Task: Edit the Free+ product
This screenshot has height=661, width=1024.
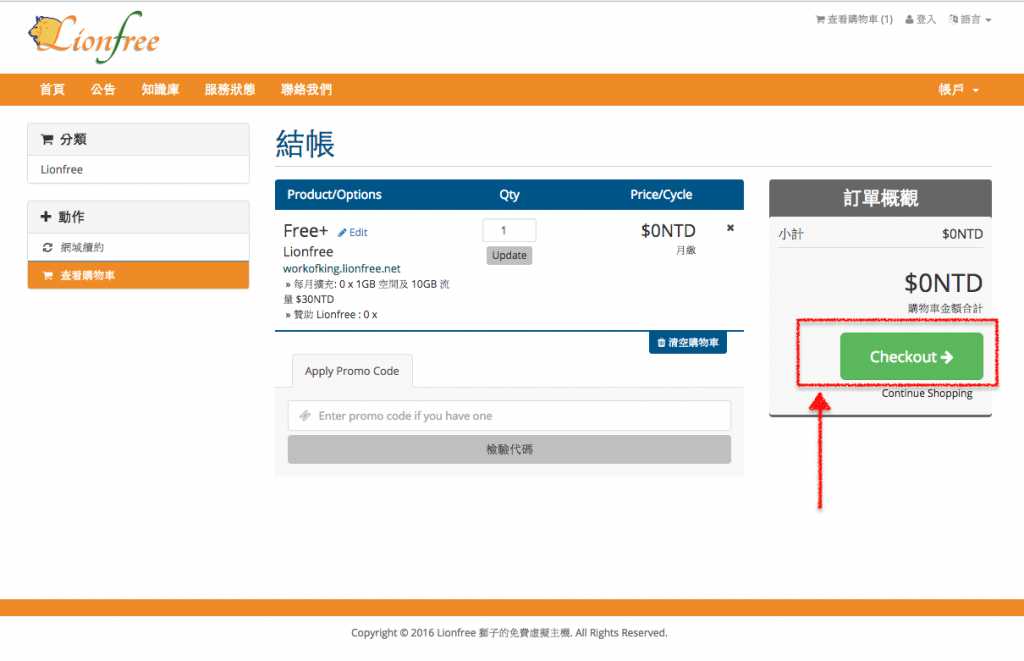Action: (x=353, y=233)
